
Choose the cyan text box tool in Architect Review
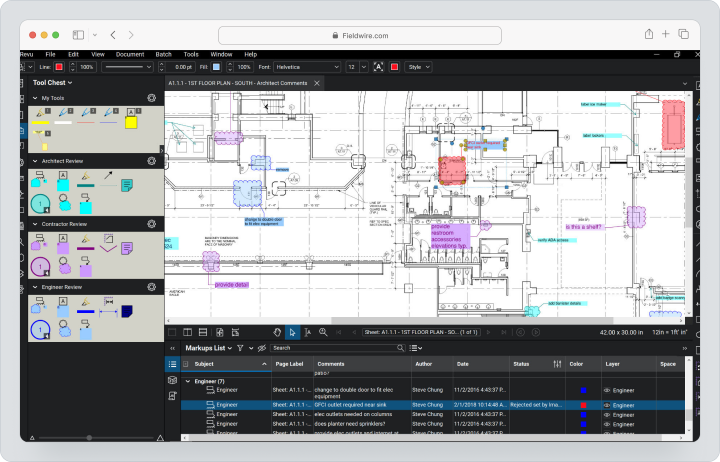(x=63, y=181)
